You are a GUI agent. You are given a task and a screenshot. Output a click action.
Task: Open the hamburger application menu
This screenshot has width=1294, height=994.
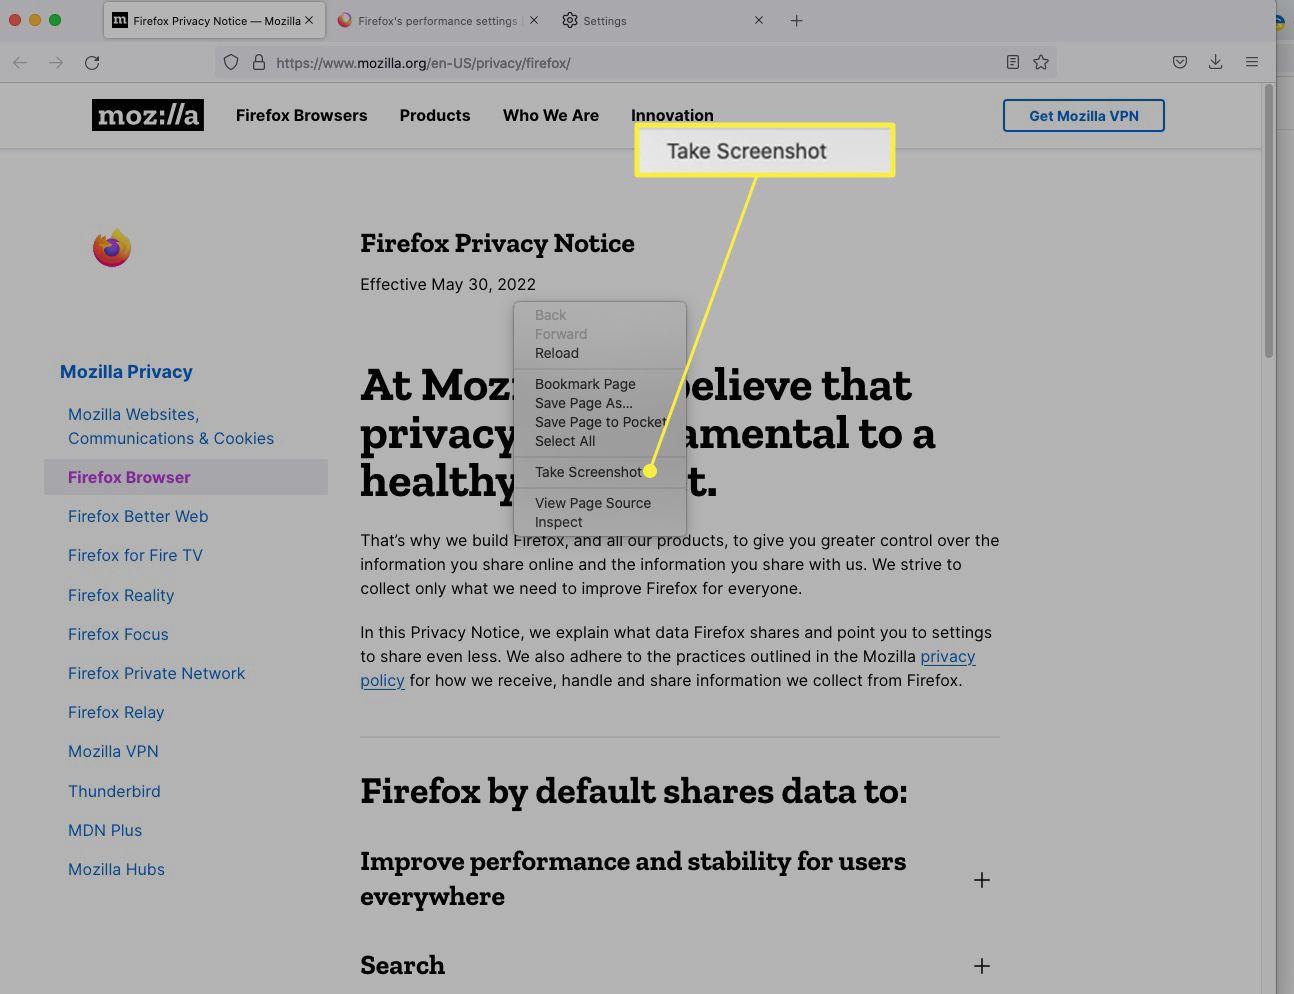pyautogui.click(x=1251, y=62)
